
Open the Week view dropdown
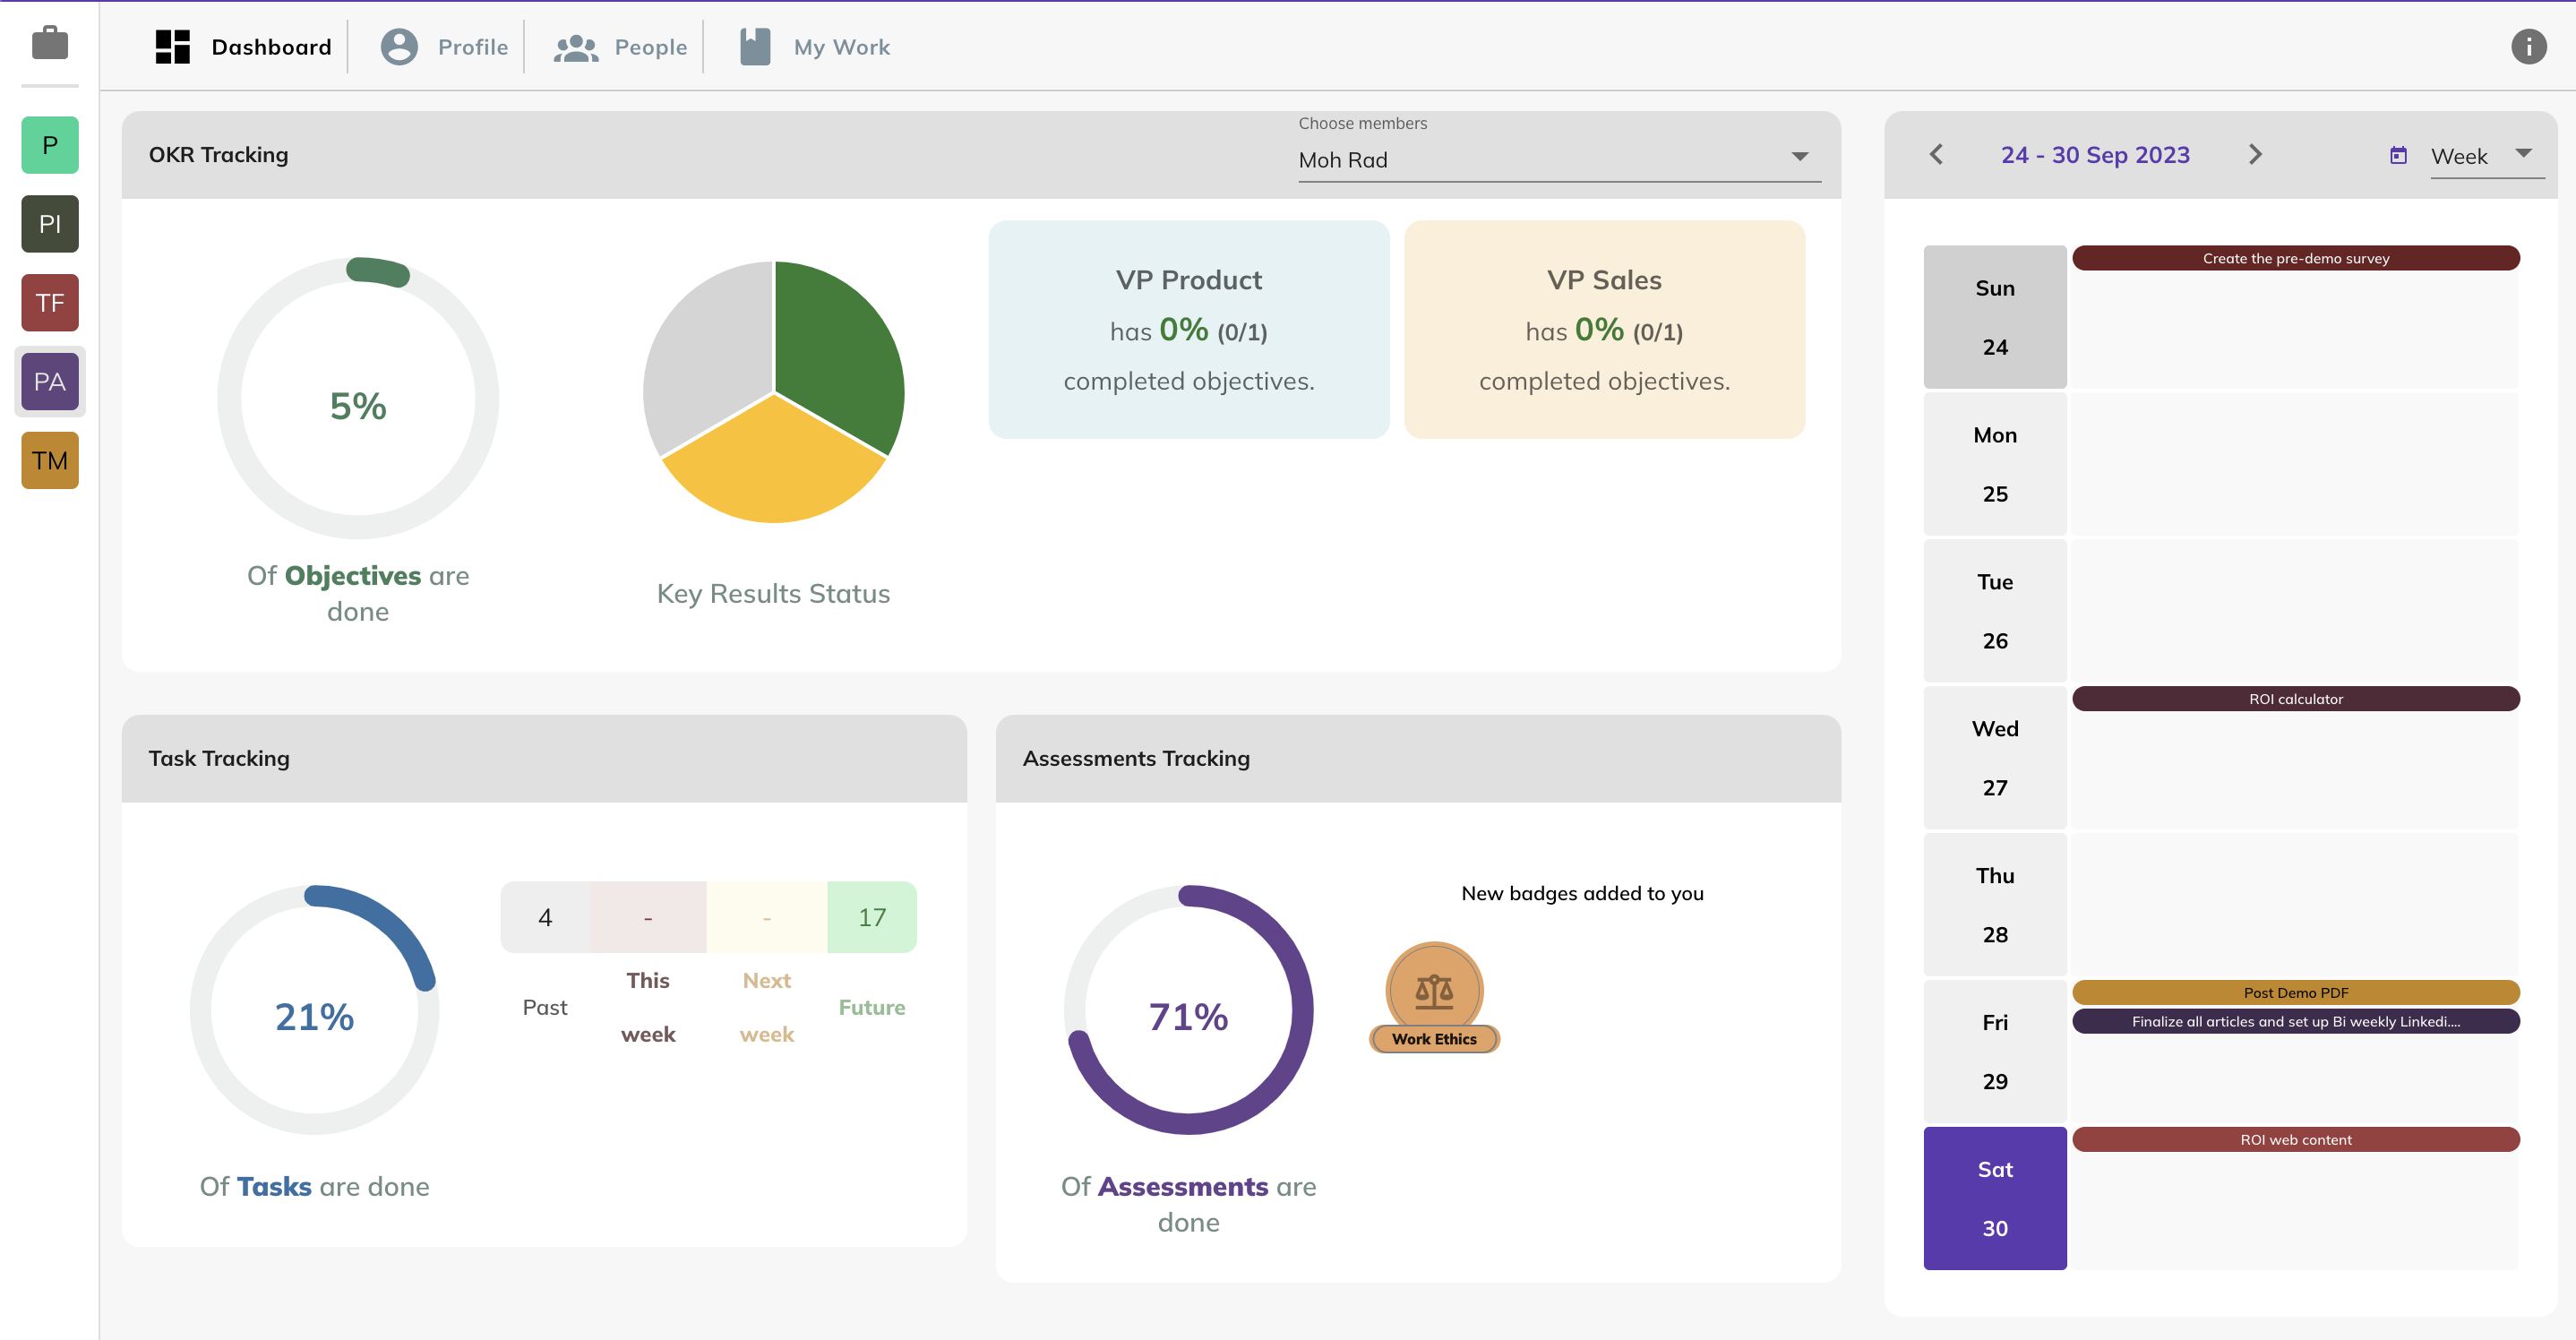pos(2485,156)
